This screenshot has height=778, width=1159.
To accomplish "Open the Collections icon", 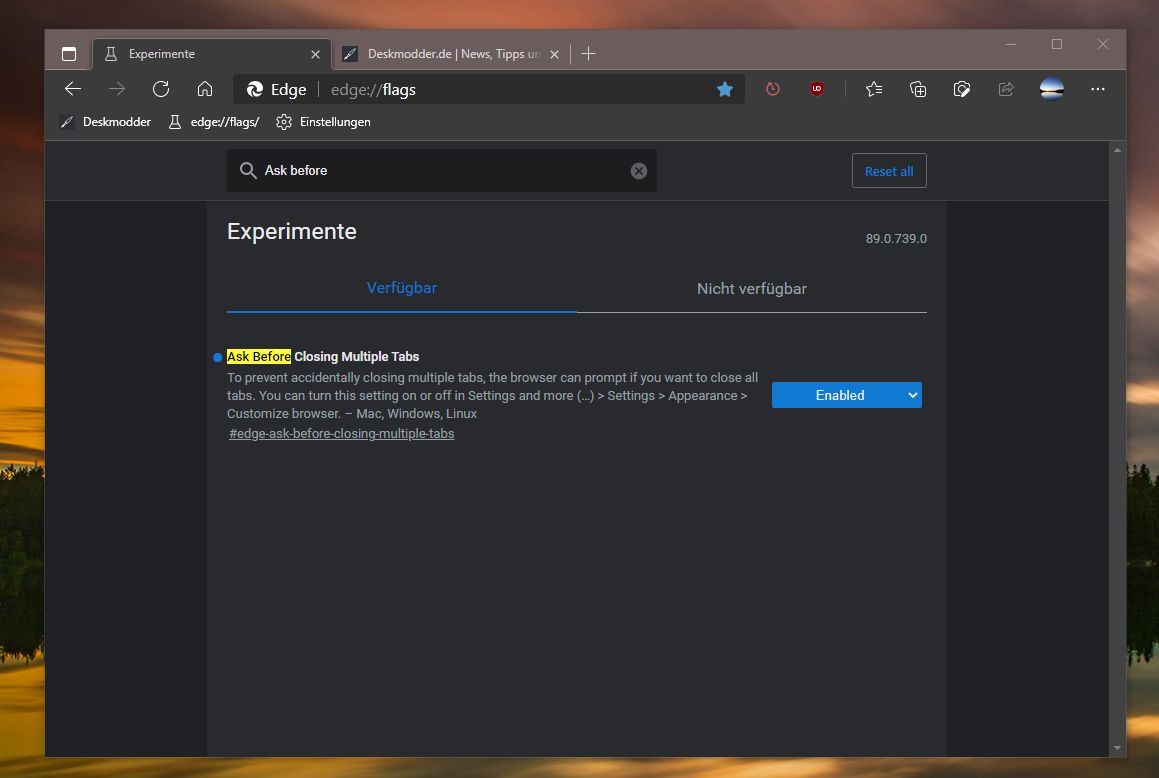I will click(x=917, y=89).
